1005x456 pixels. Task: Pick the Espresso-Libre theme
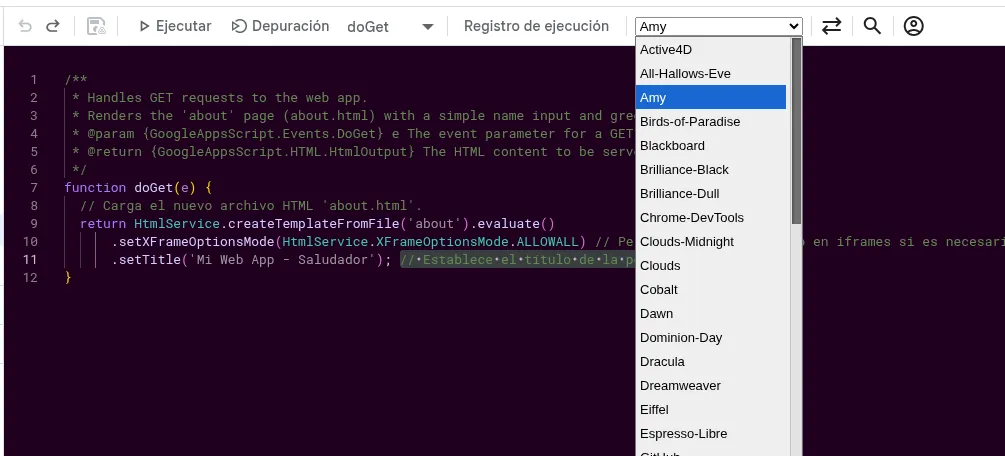[x=710, y=434]
